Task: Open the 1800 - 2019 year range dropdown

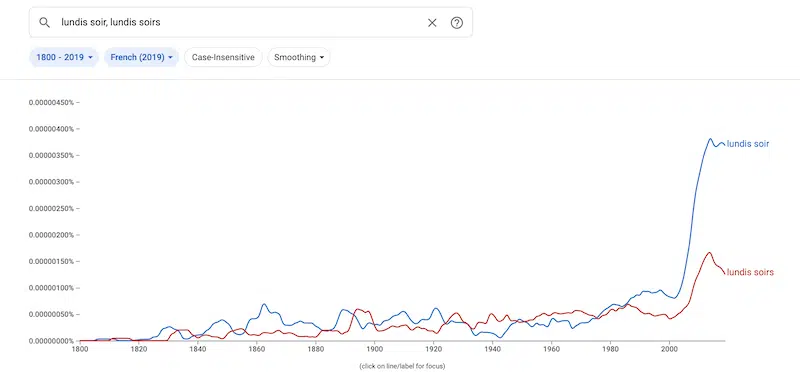Action: coord(64,57)
